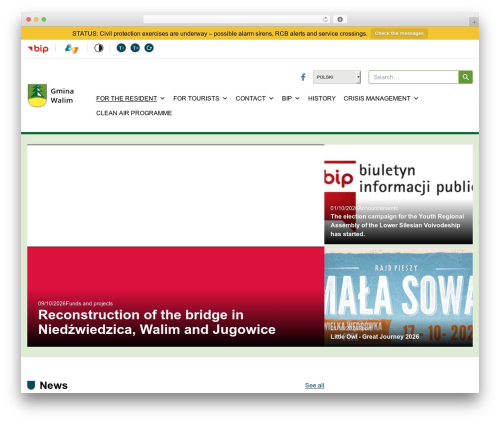Click the browser address bar

tap(237, 19)
